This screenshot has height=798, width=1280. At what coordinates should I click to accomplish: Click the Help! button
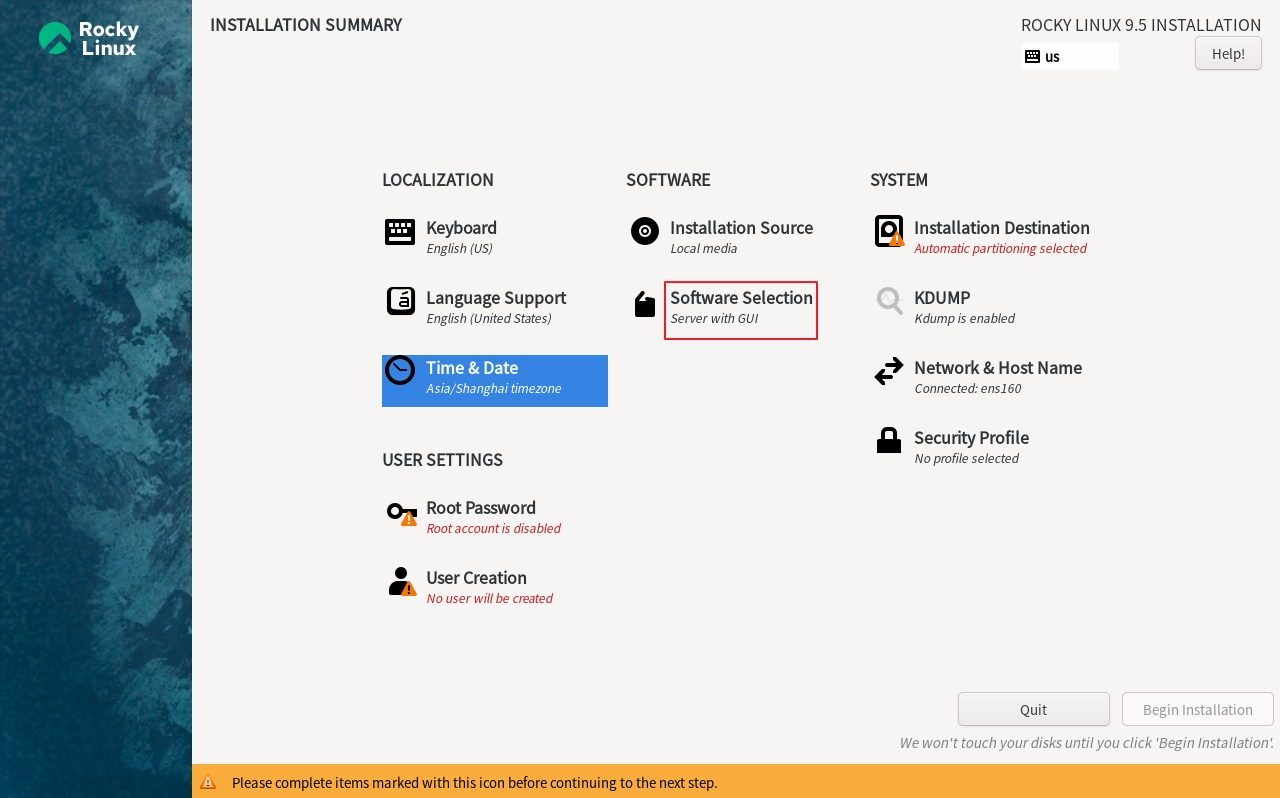click(1228, 53)
